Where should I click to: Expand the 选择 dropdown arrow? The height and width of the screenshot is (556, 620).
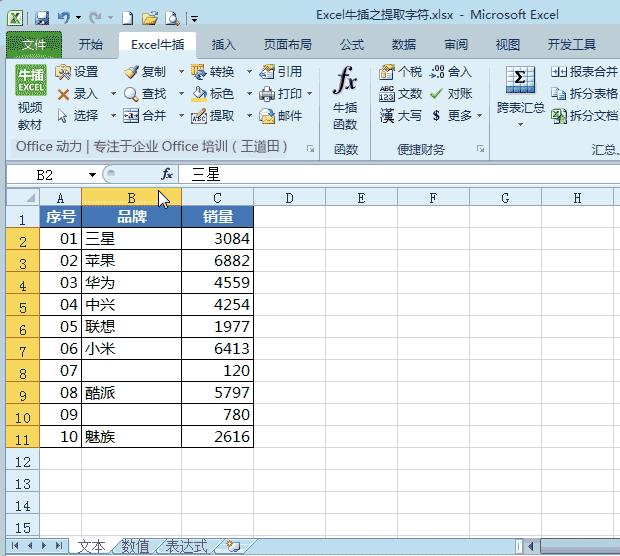113,116
